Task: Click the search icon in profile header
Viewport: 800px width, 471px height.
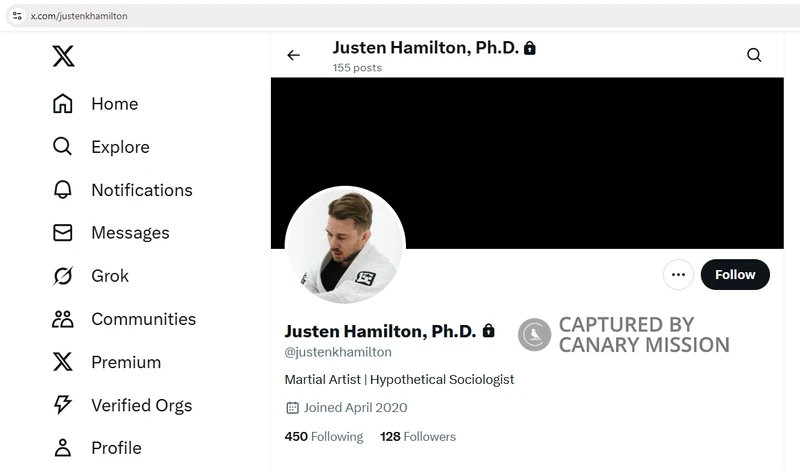Action: 754,55
